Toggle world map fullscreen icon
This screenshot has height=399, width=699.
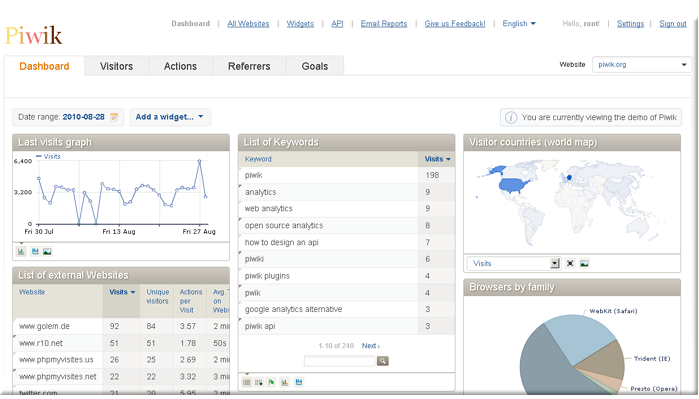pos(570,263)
